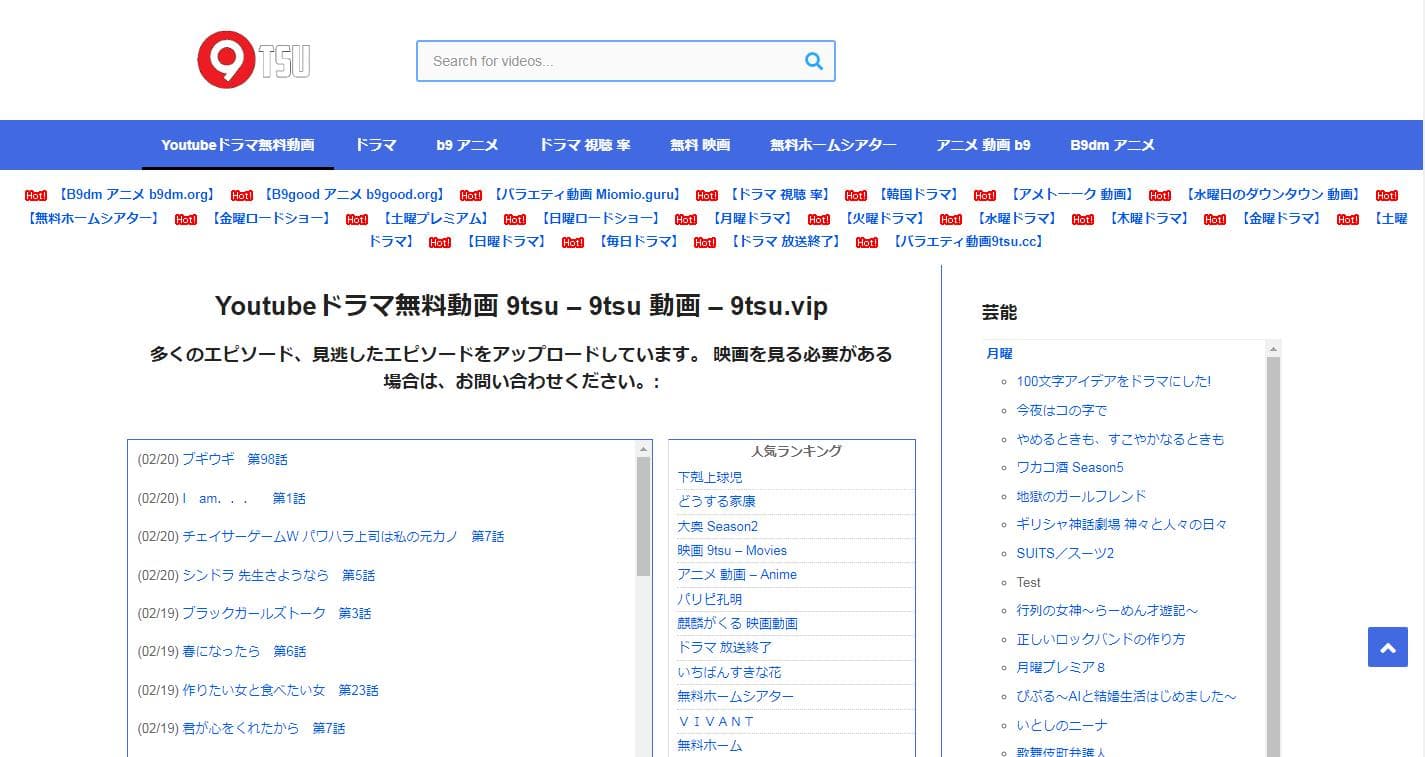Open sidebar item いとしのニーナ
Image resolution: width=1425 pixels, height=757 pixels.
1062,725
